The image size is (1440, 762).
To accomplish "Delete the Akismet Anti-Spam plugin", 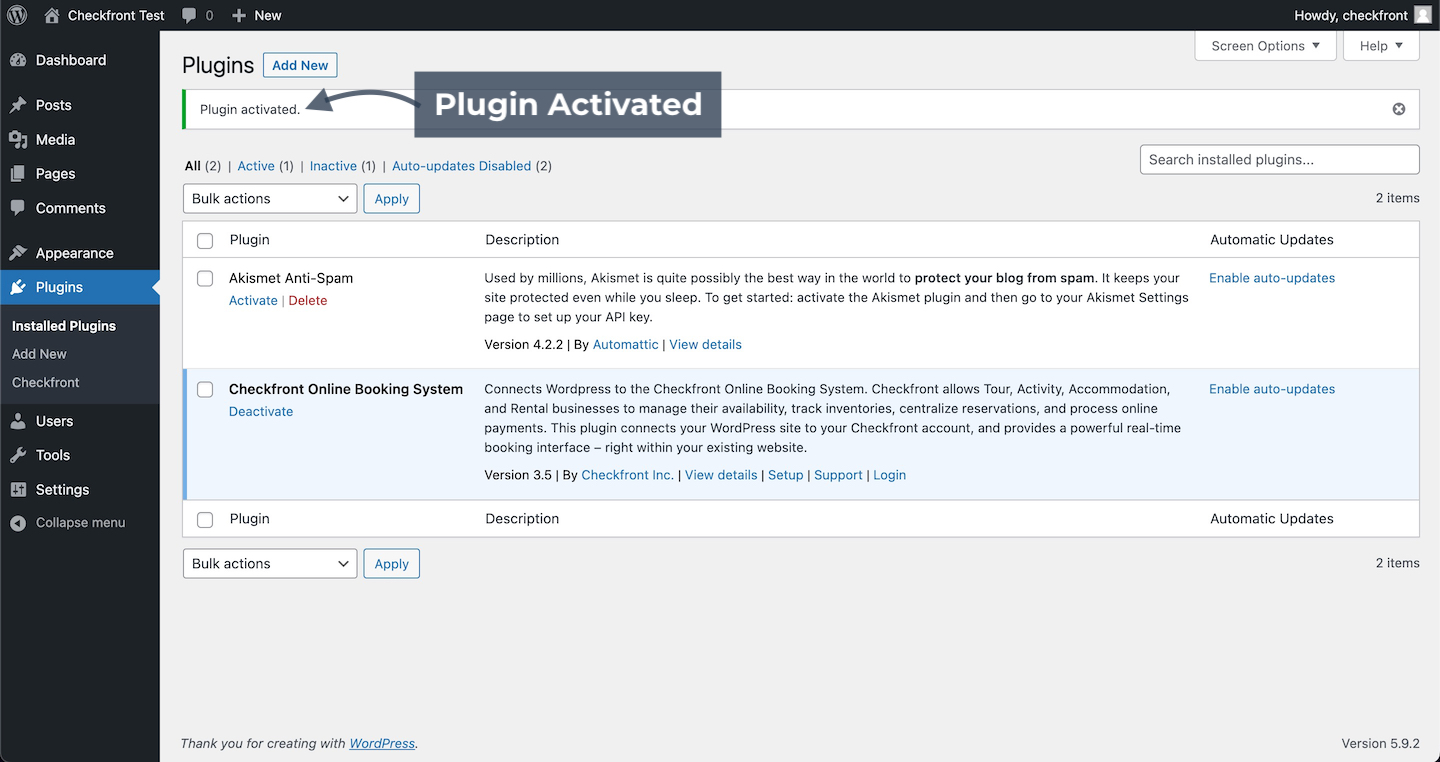I will [308, 300].
